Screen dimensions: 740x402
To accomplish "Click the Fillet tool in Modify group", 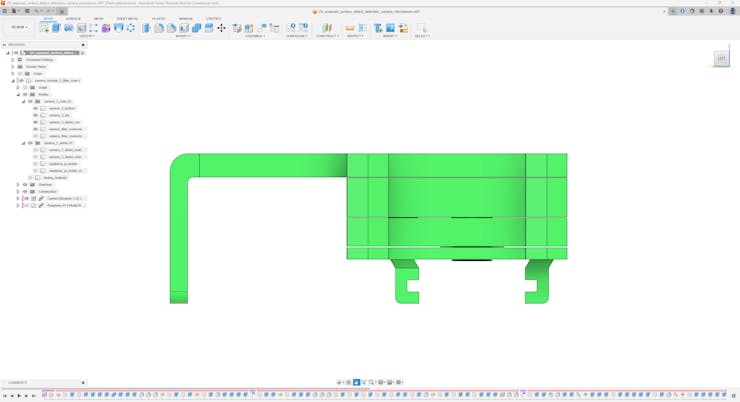I will [159, 28].
